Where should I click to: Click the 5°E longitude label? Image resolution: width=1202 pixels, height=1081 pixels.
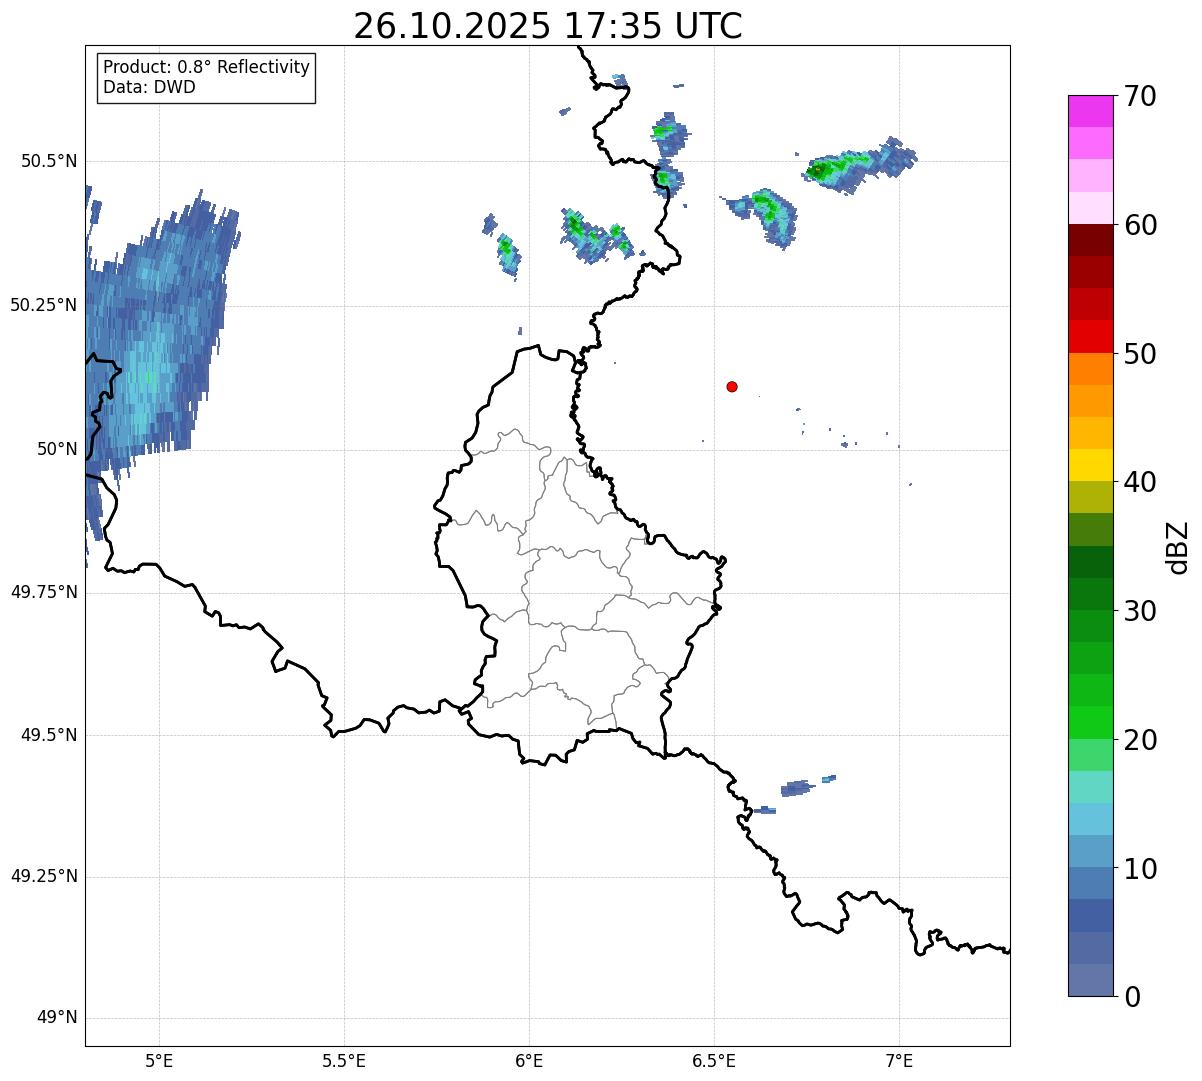point(159,1061)
